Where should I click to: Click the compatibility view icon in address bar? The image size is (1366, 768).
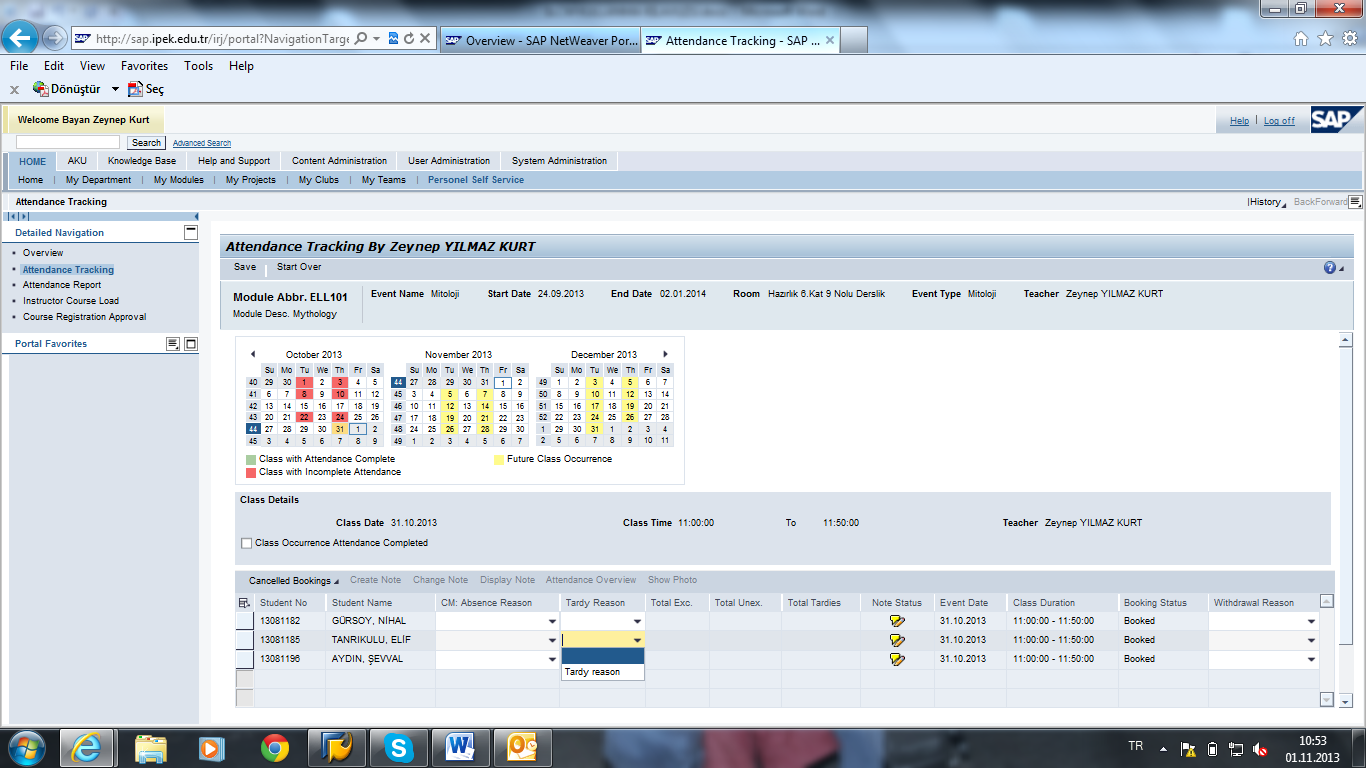pos(393,39)
